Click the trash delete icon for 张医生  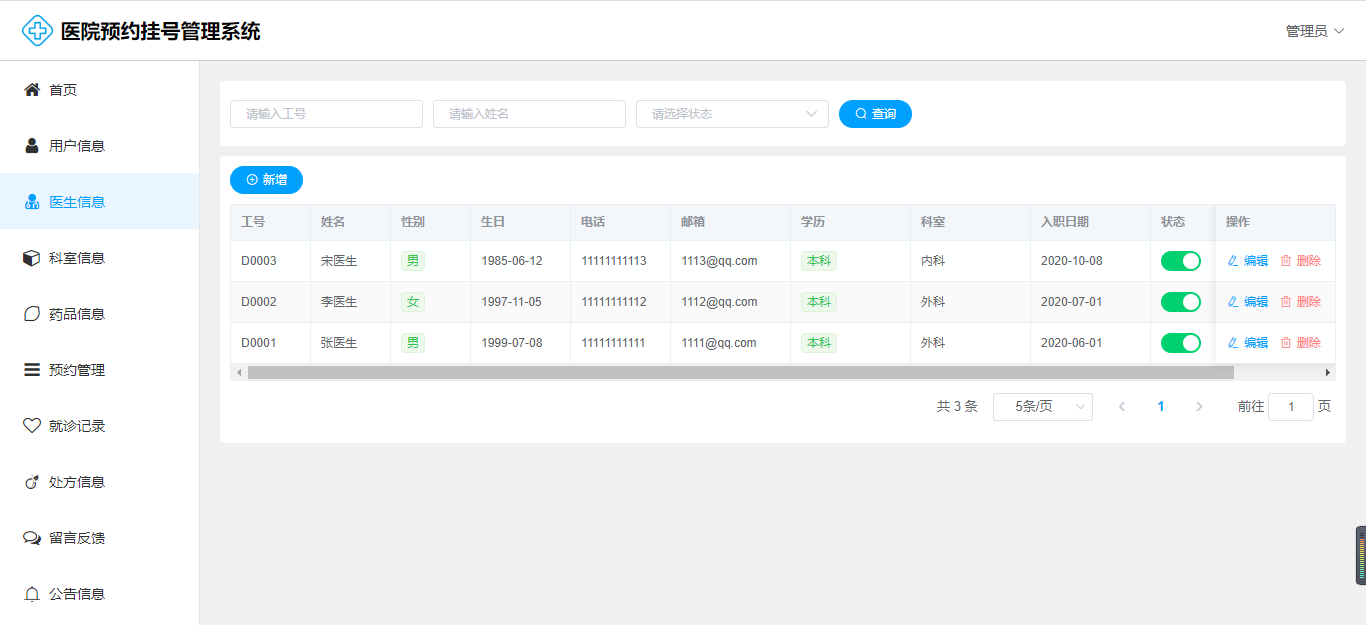click(x=1286, y=343)
